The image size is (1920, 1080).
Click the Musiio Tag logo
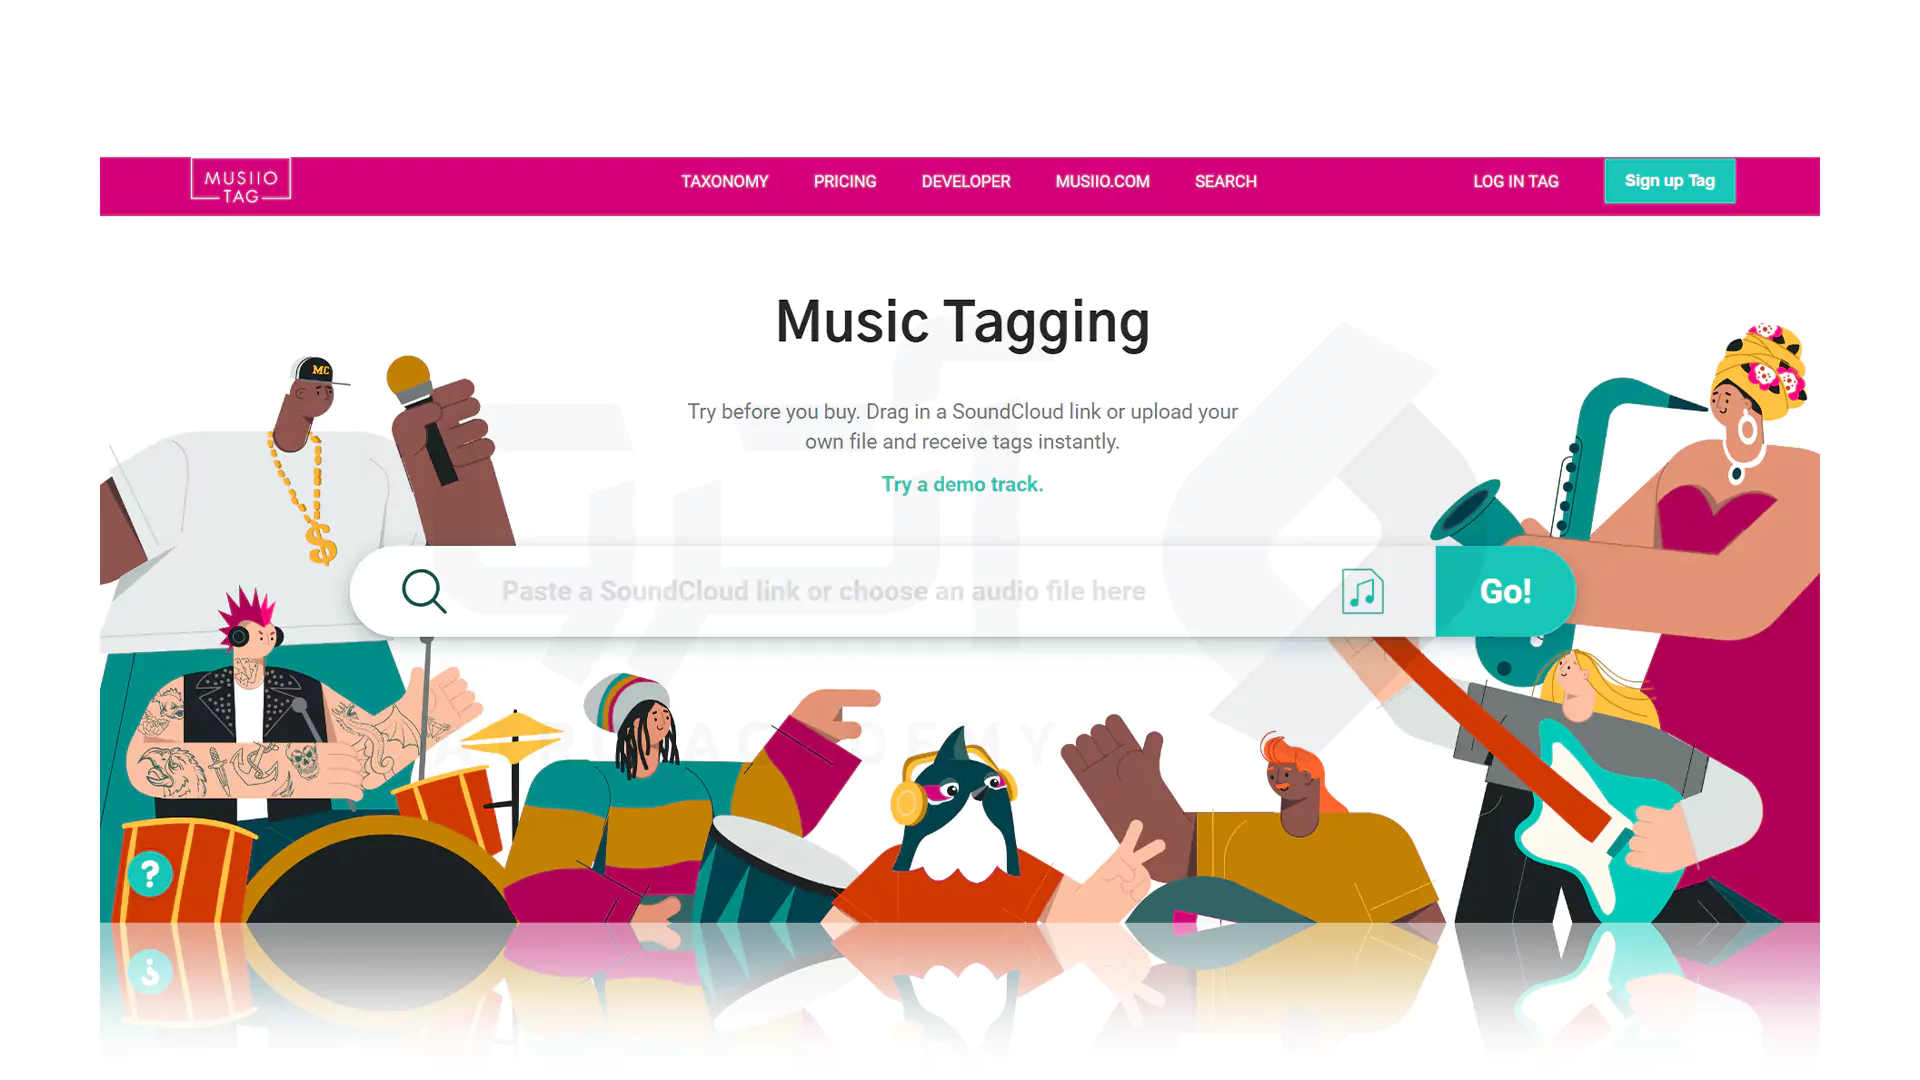coord(241,181)
